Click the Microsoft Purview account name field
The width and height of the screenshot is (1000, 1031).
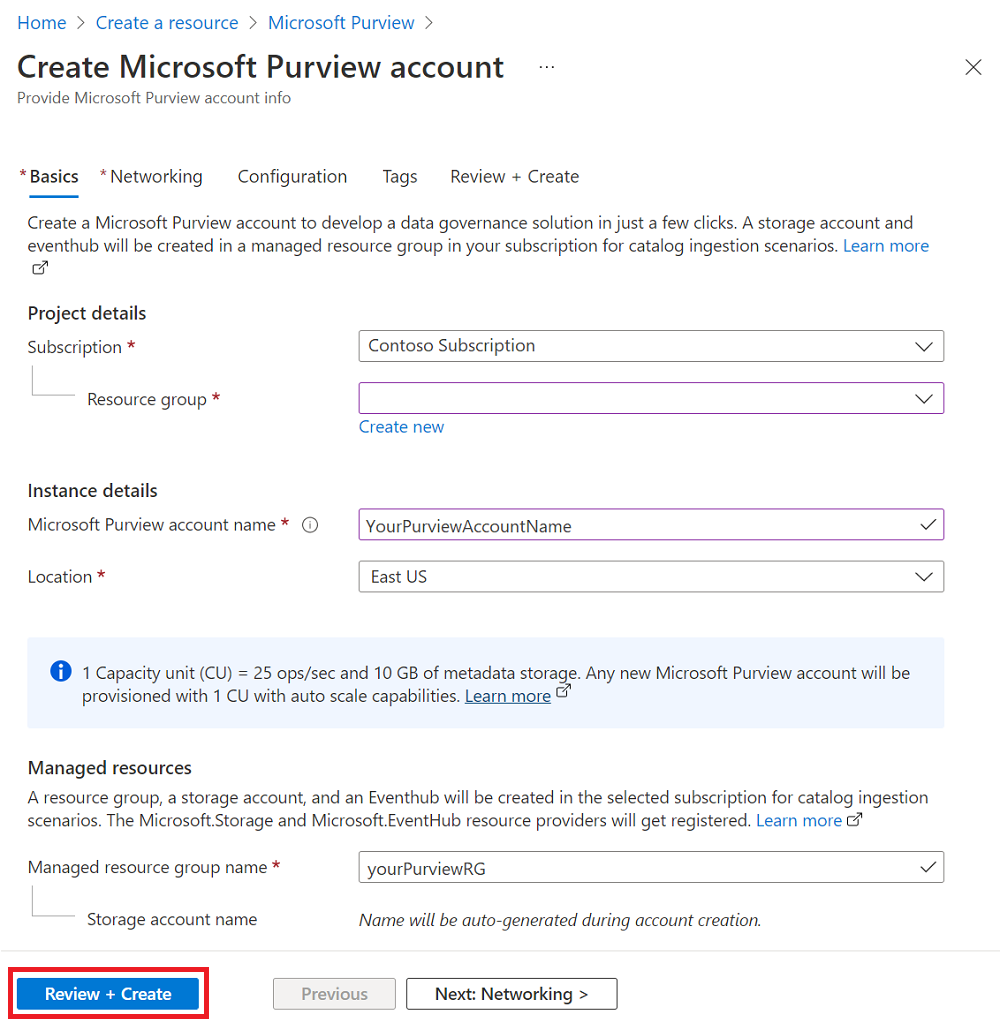650,524
